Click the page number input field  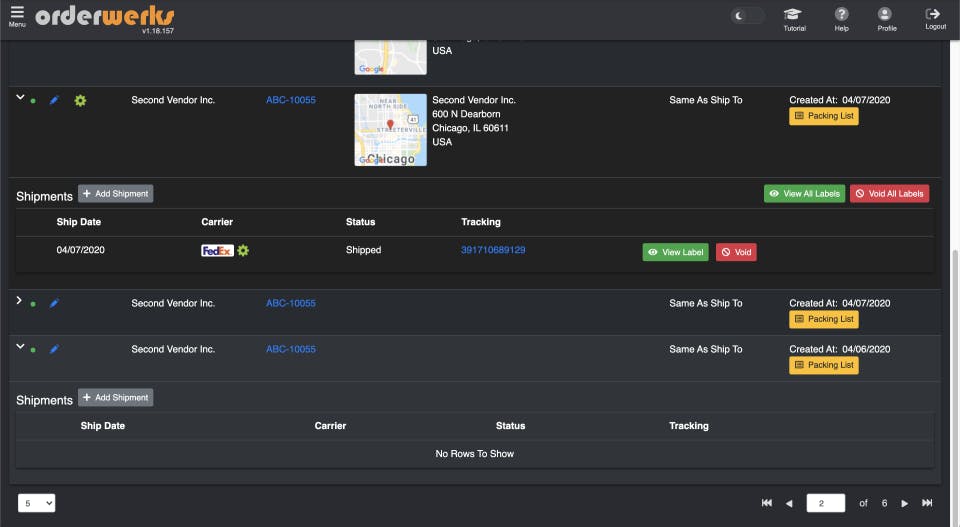point(825,504)
